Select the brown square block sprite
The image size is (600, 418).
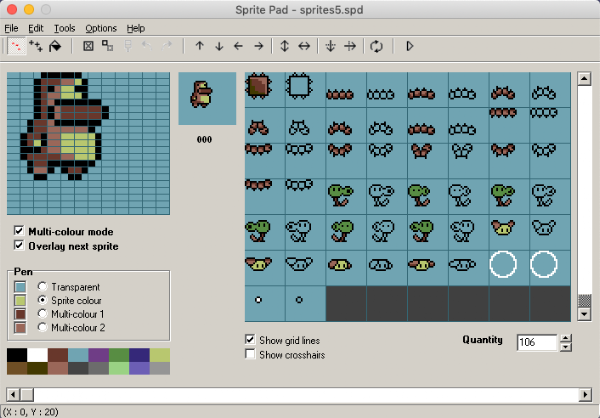pyautogui.click(x=265, y=90)
